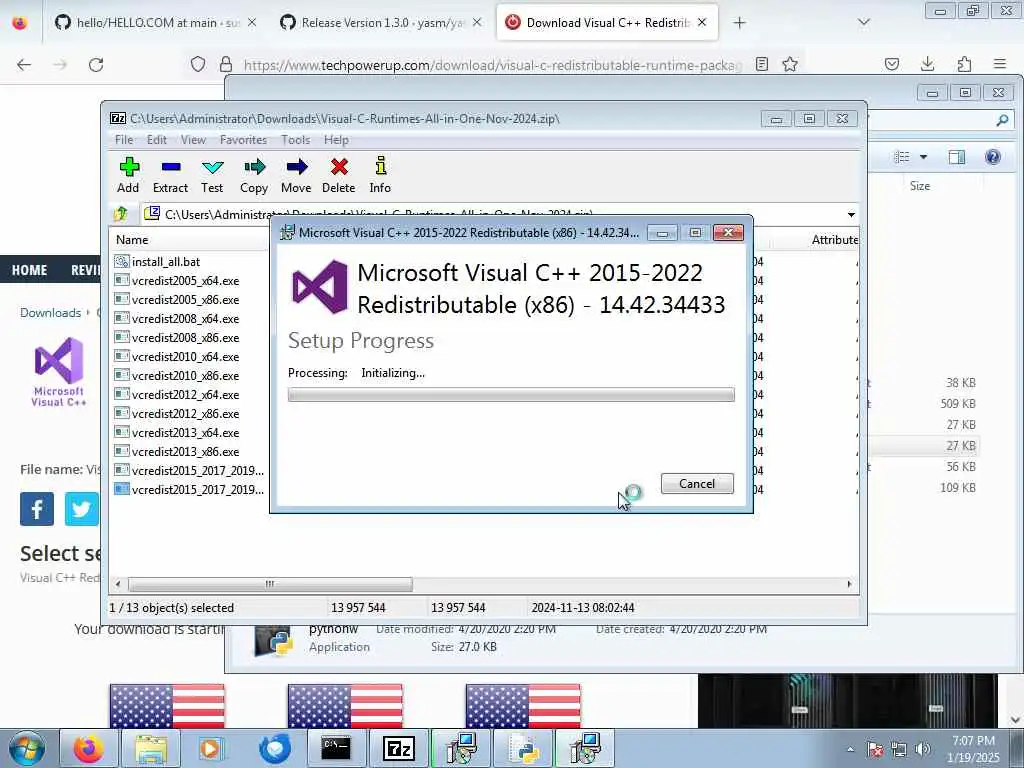Screen dimensions: 1024x768
Task: Open Firefox downloads panel
Action: [x=927, y=64]
